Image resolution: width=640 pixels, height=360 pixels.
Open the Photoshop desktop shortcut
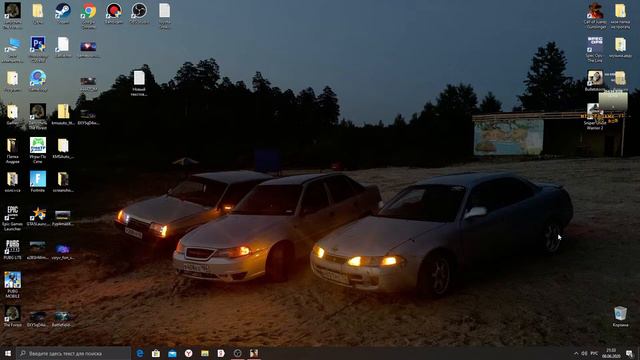pos(38,49)
